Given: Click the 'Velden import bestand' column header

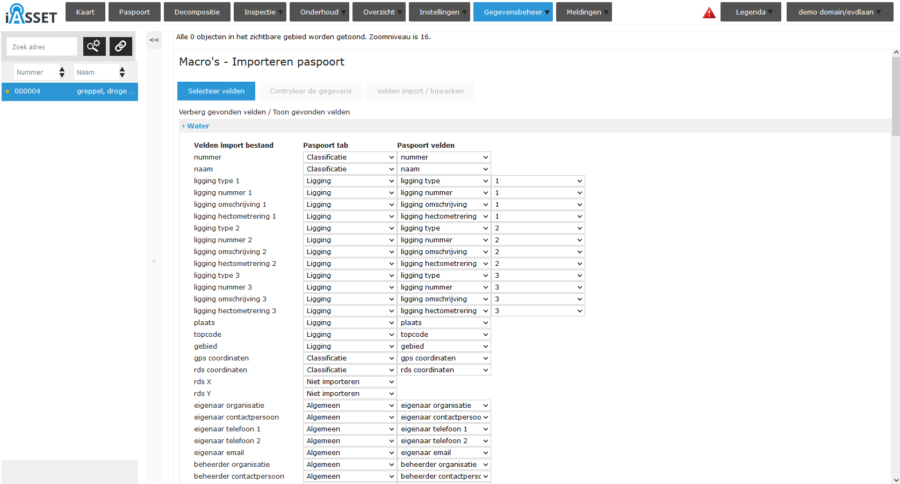Looking at the screenshot, I should click(x=234, y=145).
